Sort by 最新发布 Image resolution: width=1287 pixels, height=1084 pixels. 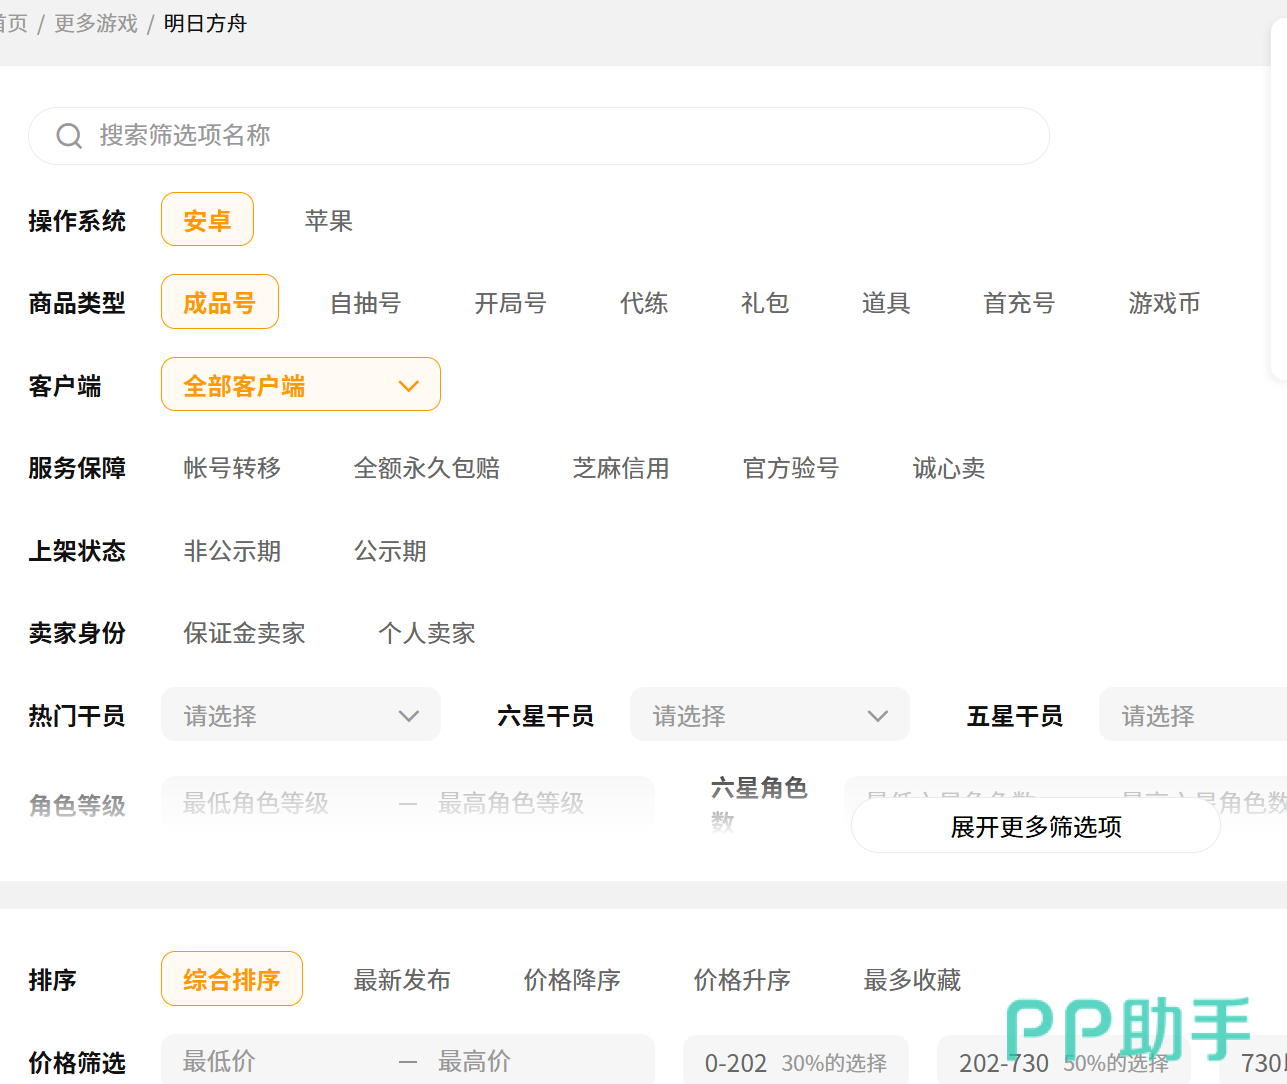click(x=402, y=980)
